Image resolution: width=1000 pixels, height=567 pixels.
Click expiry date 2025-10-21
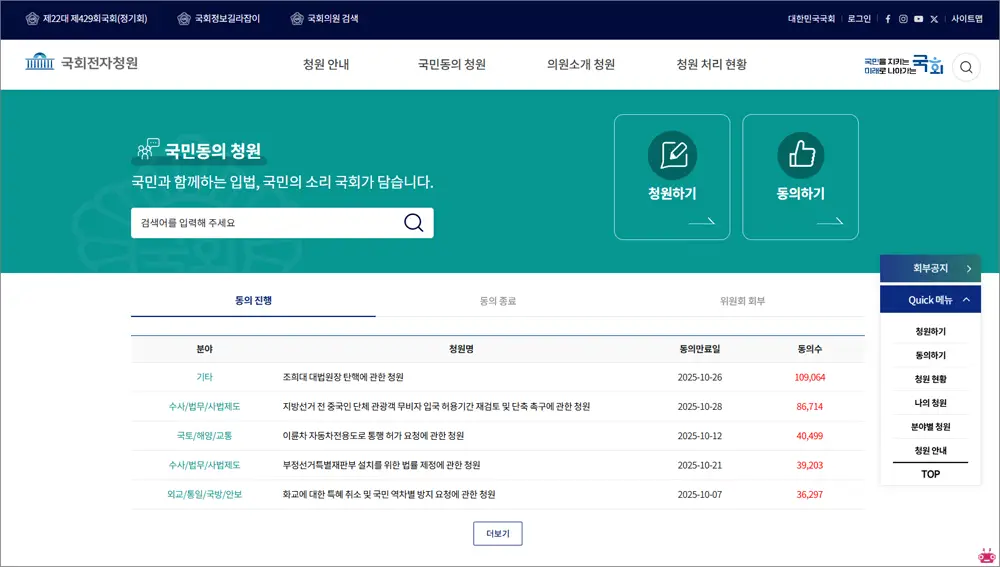700,465
